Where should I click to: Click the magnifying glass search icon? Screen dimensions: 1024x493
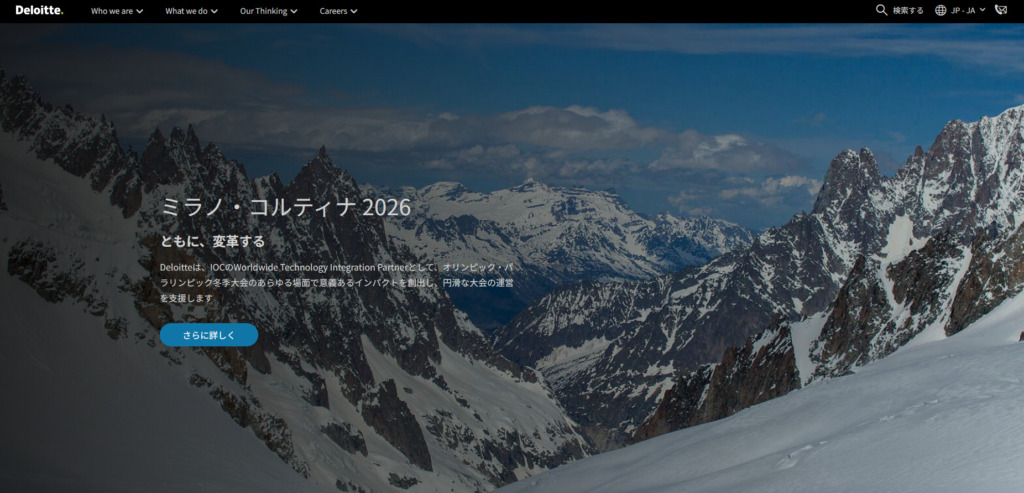881,10
